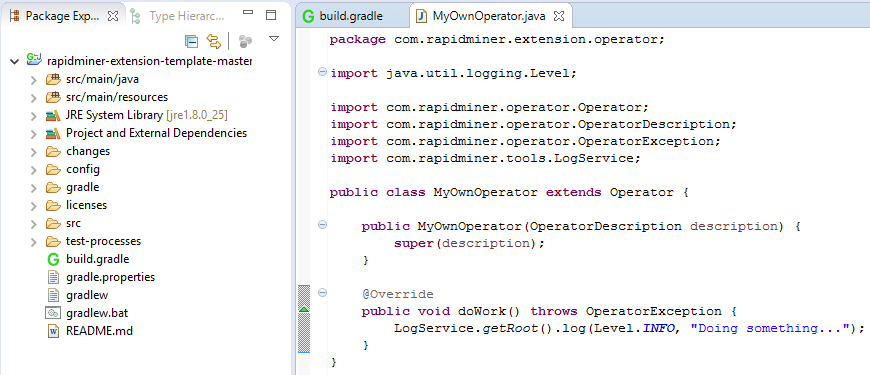Image resolution: width=870 pixels, height=375 pixels.
Task: Click the config folder icon
Action: point(53,169)
